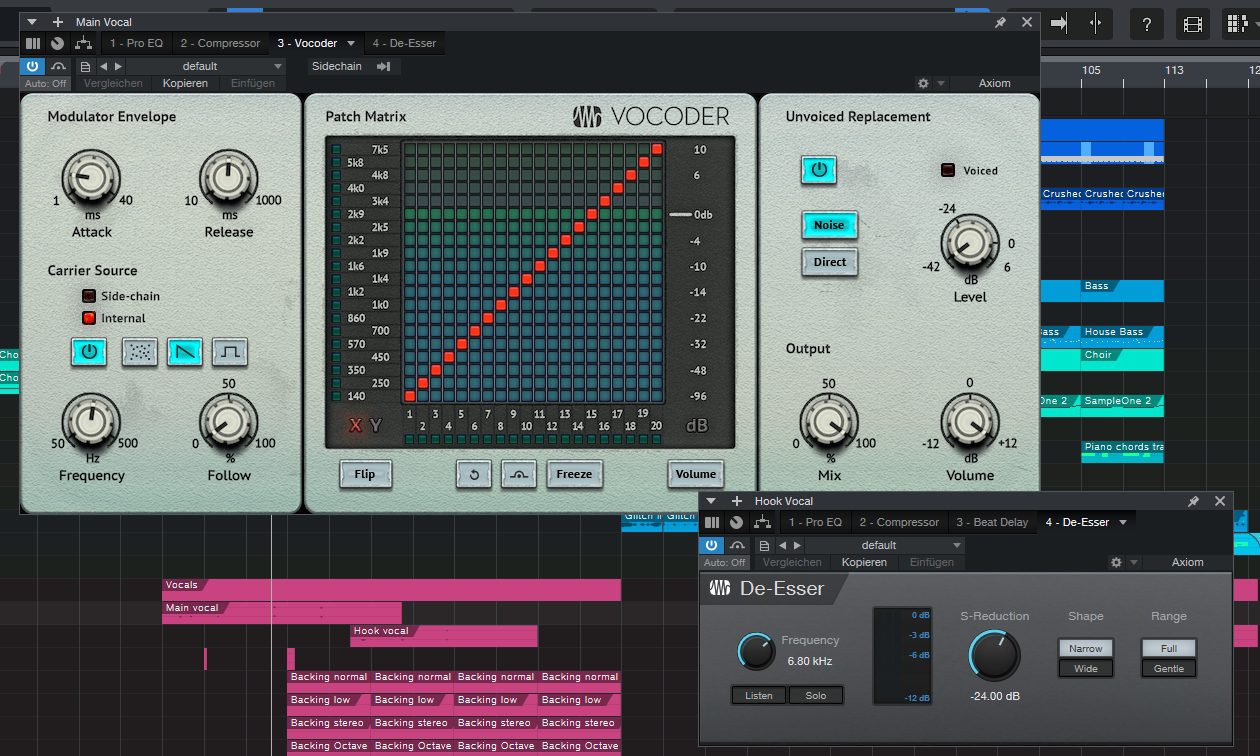Toggle the Voiced indicator in Unvoiced Replacement
1260x756 pixels.
pos(946,170)
